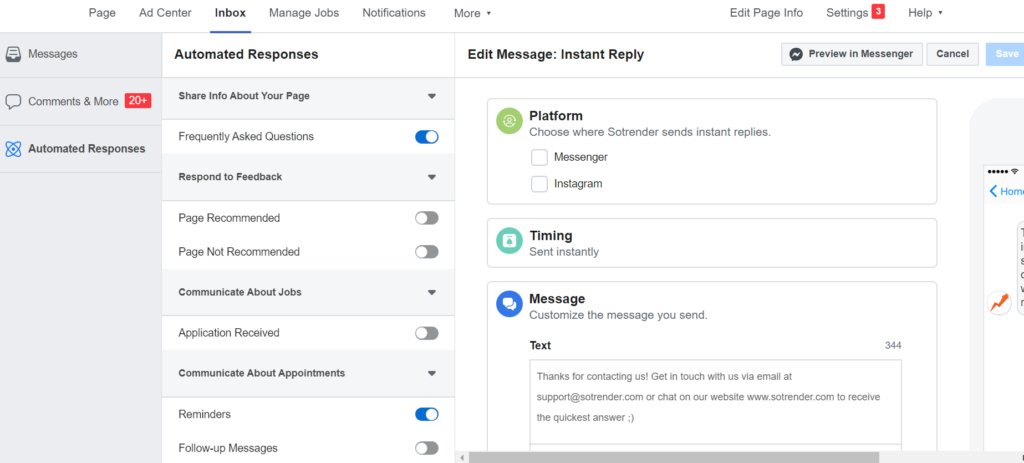Viewport: 1024px width, 463px height.
Task: Collapse the Share Info About Your Page section
Action: point(432,97)
